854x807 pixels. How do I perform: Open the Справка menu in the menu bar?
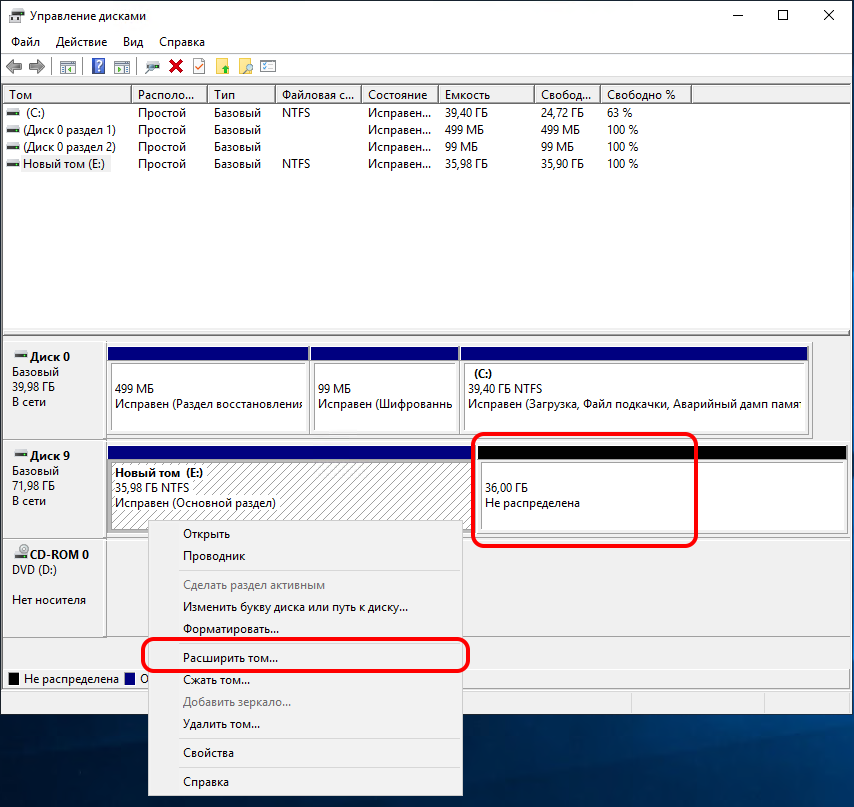click(x=182, y=42)
